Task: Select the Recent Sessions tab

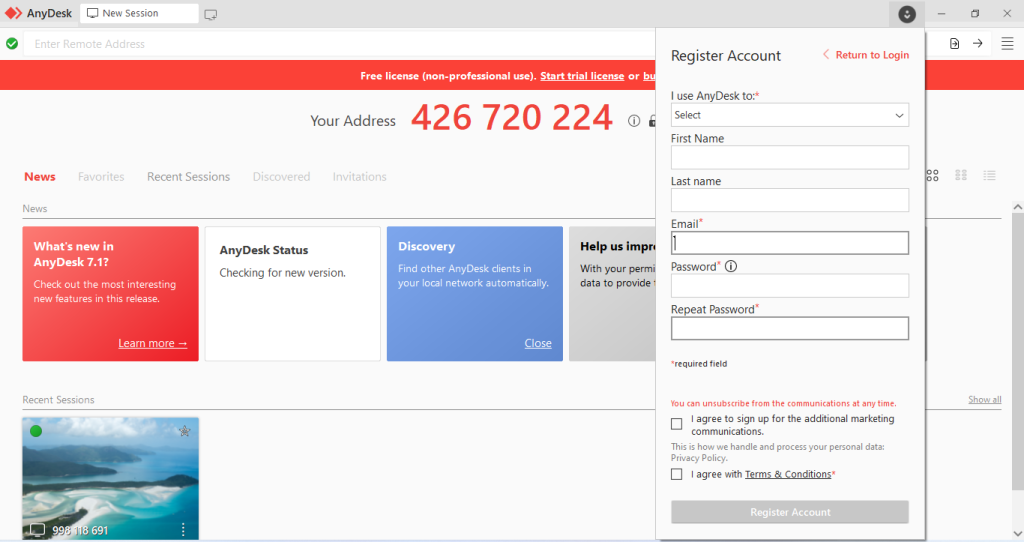Action: click(188, 177)
